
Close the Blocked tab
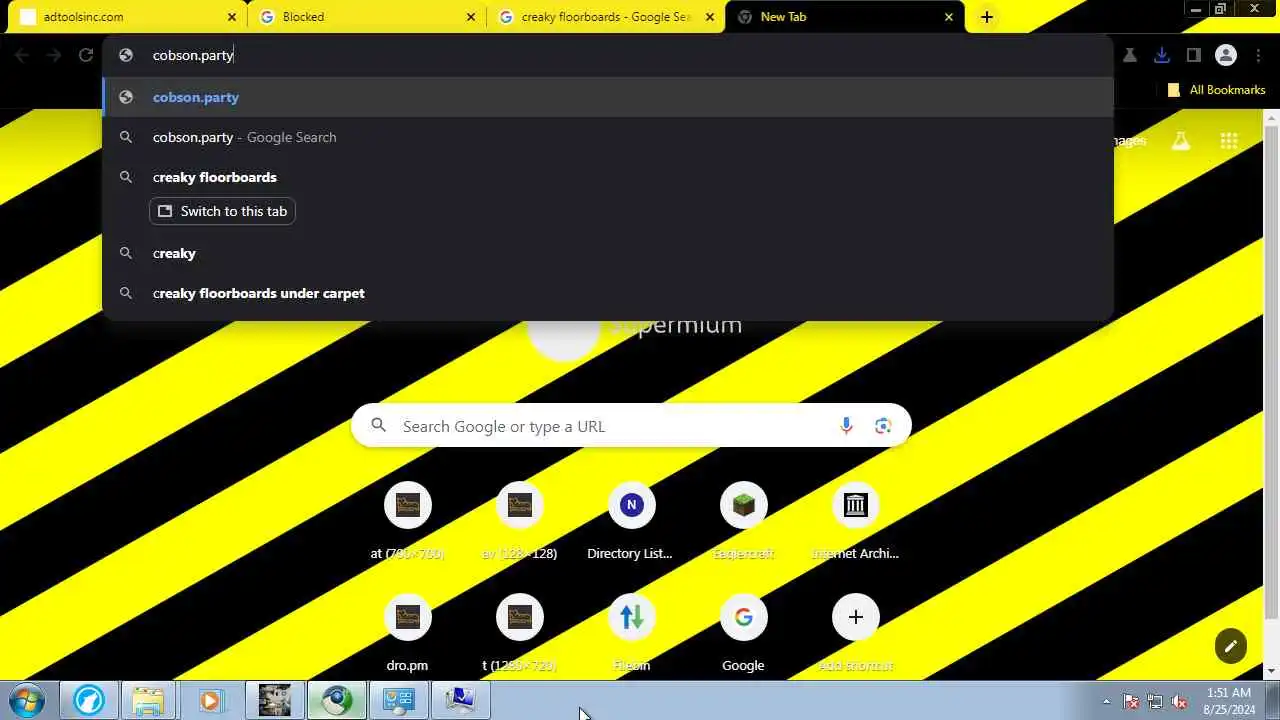(471, 17)
